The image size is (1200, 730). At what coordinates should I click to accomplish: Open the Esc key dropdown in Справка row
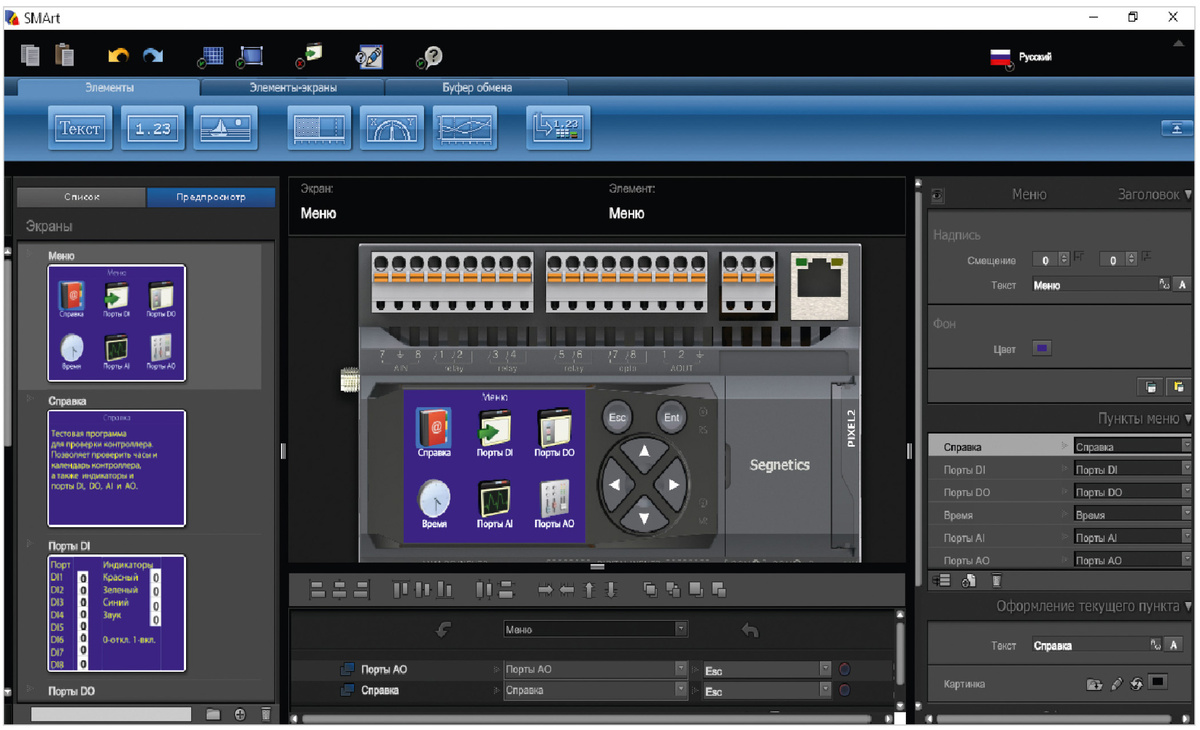coord(767,690)
